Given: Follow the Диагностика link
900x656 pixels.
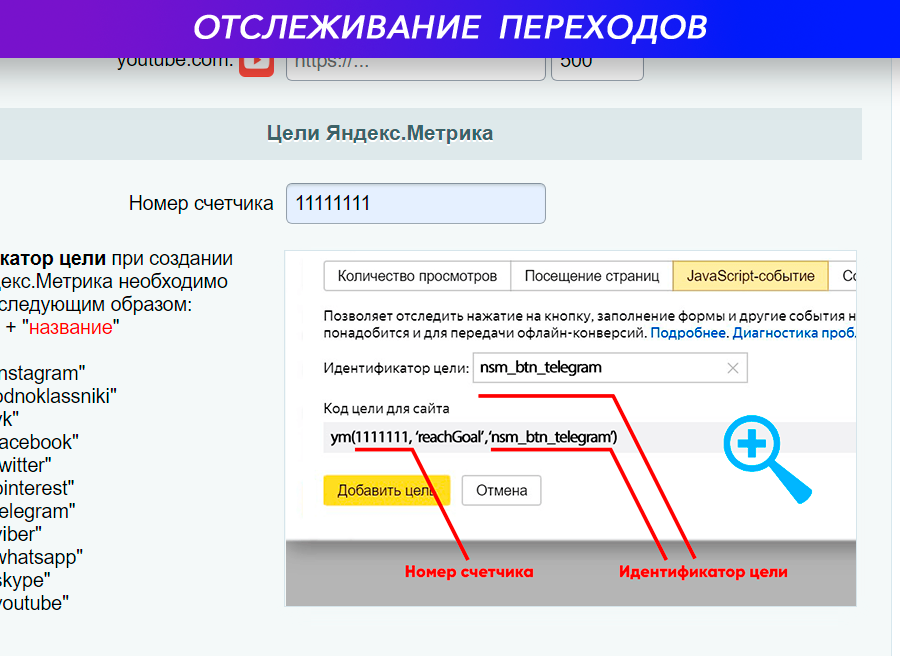Looking at the screenshot, I should 795,332.
